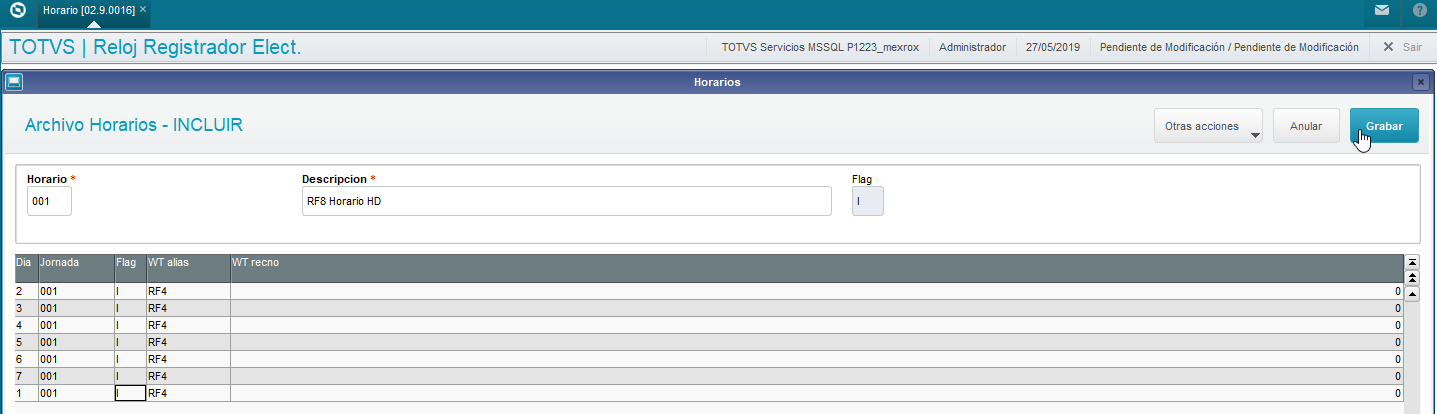Select the Jornada cell in row Dia 7
1437x414 pixels.
click(x=76, y=376)
